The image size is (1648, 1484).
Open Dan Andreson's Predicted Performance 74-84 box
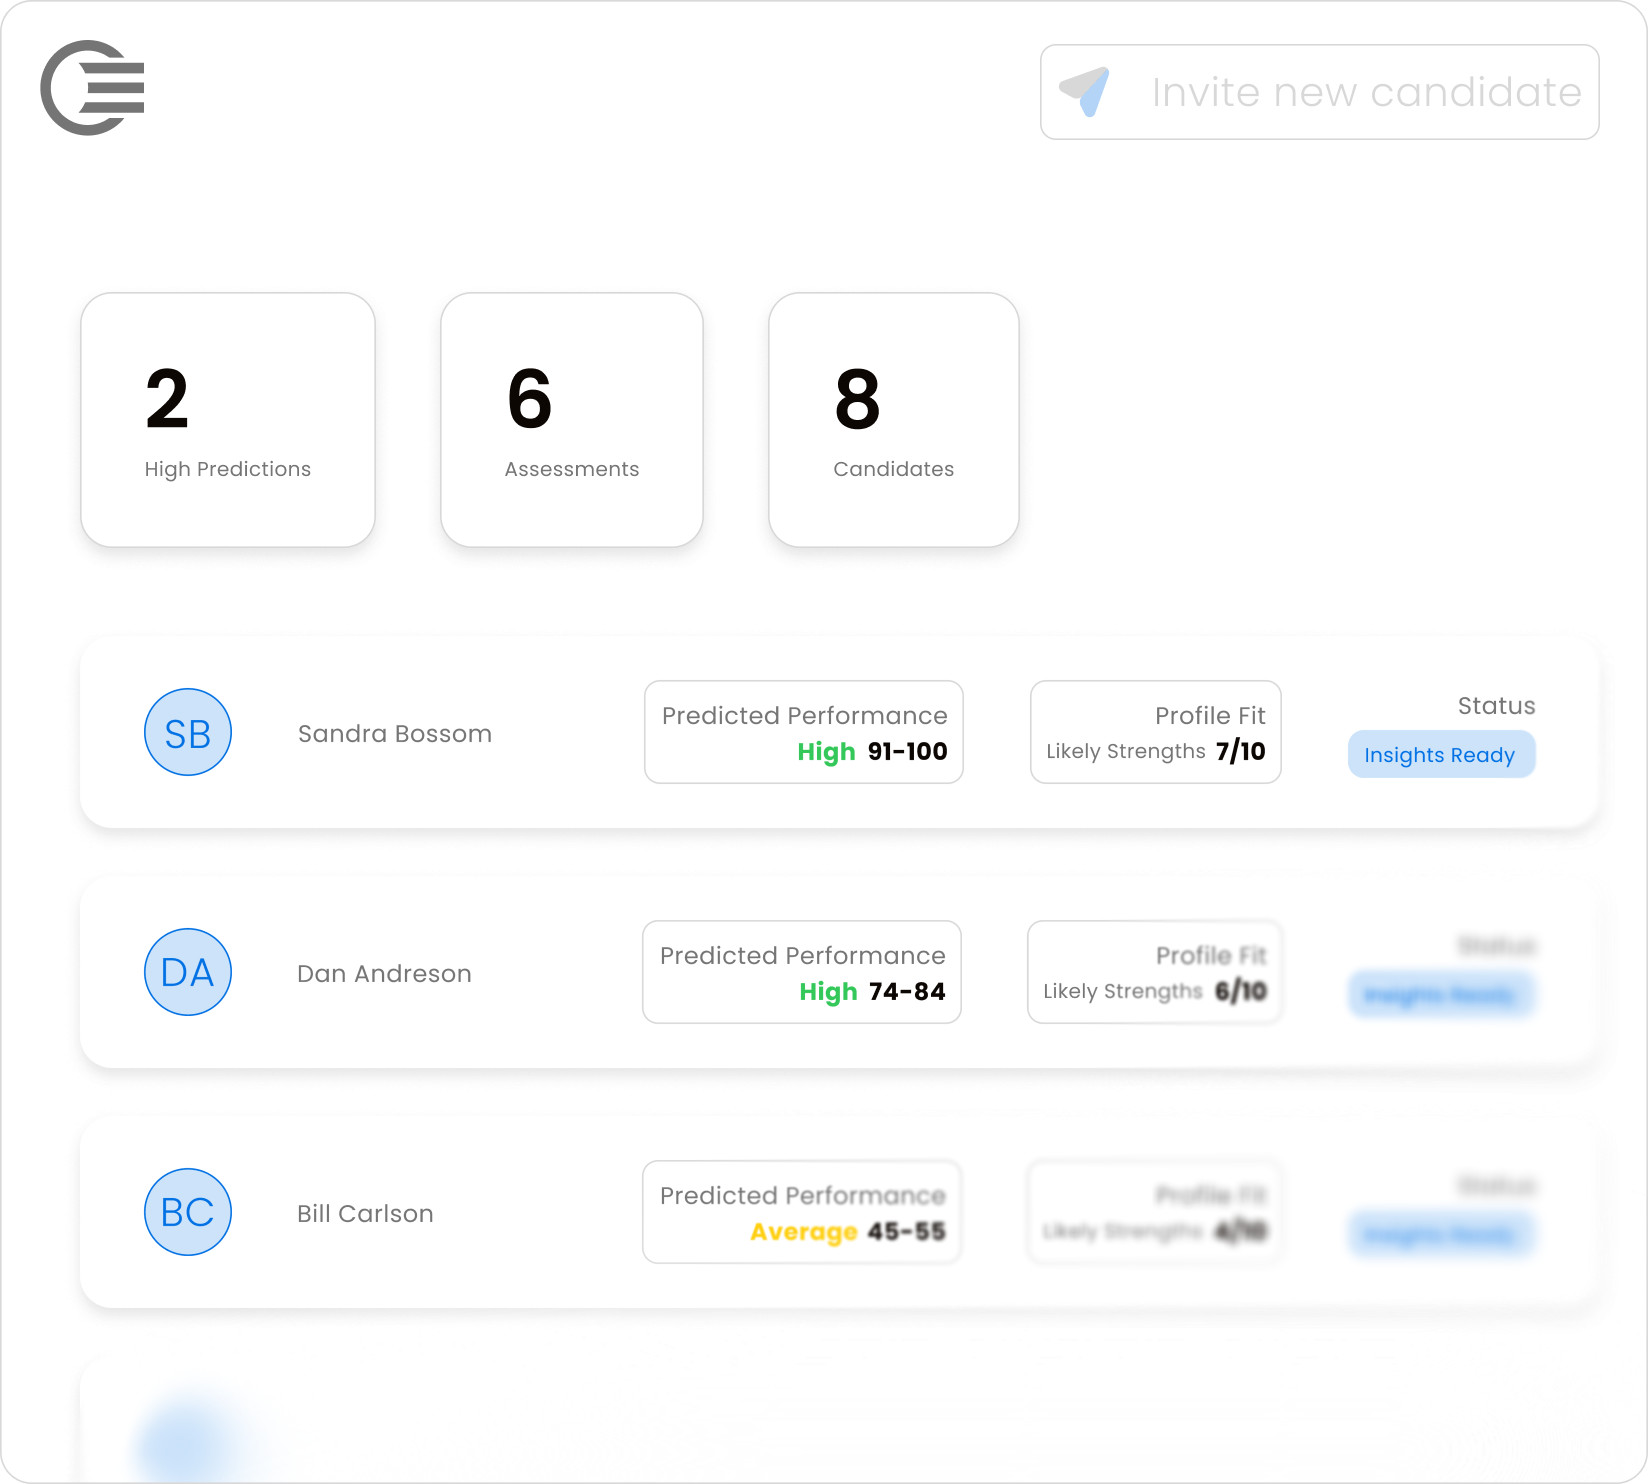click(x=802, y=972)
